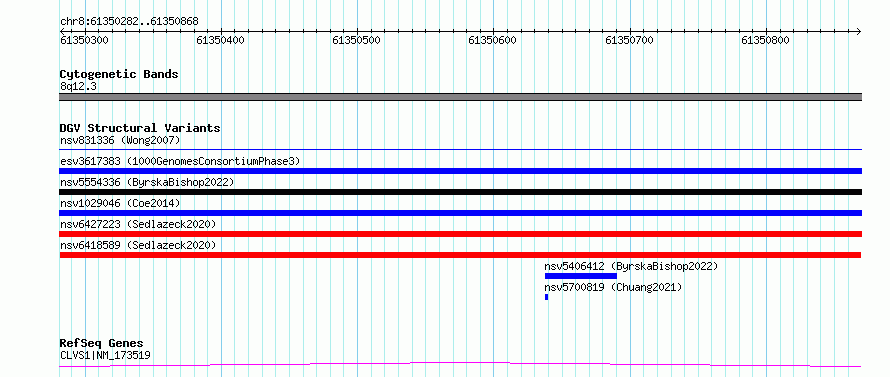Click the RefSeq Genes track title
Image resolution: width=890 pixels, height=377 pixels.
point(101,344)
